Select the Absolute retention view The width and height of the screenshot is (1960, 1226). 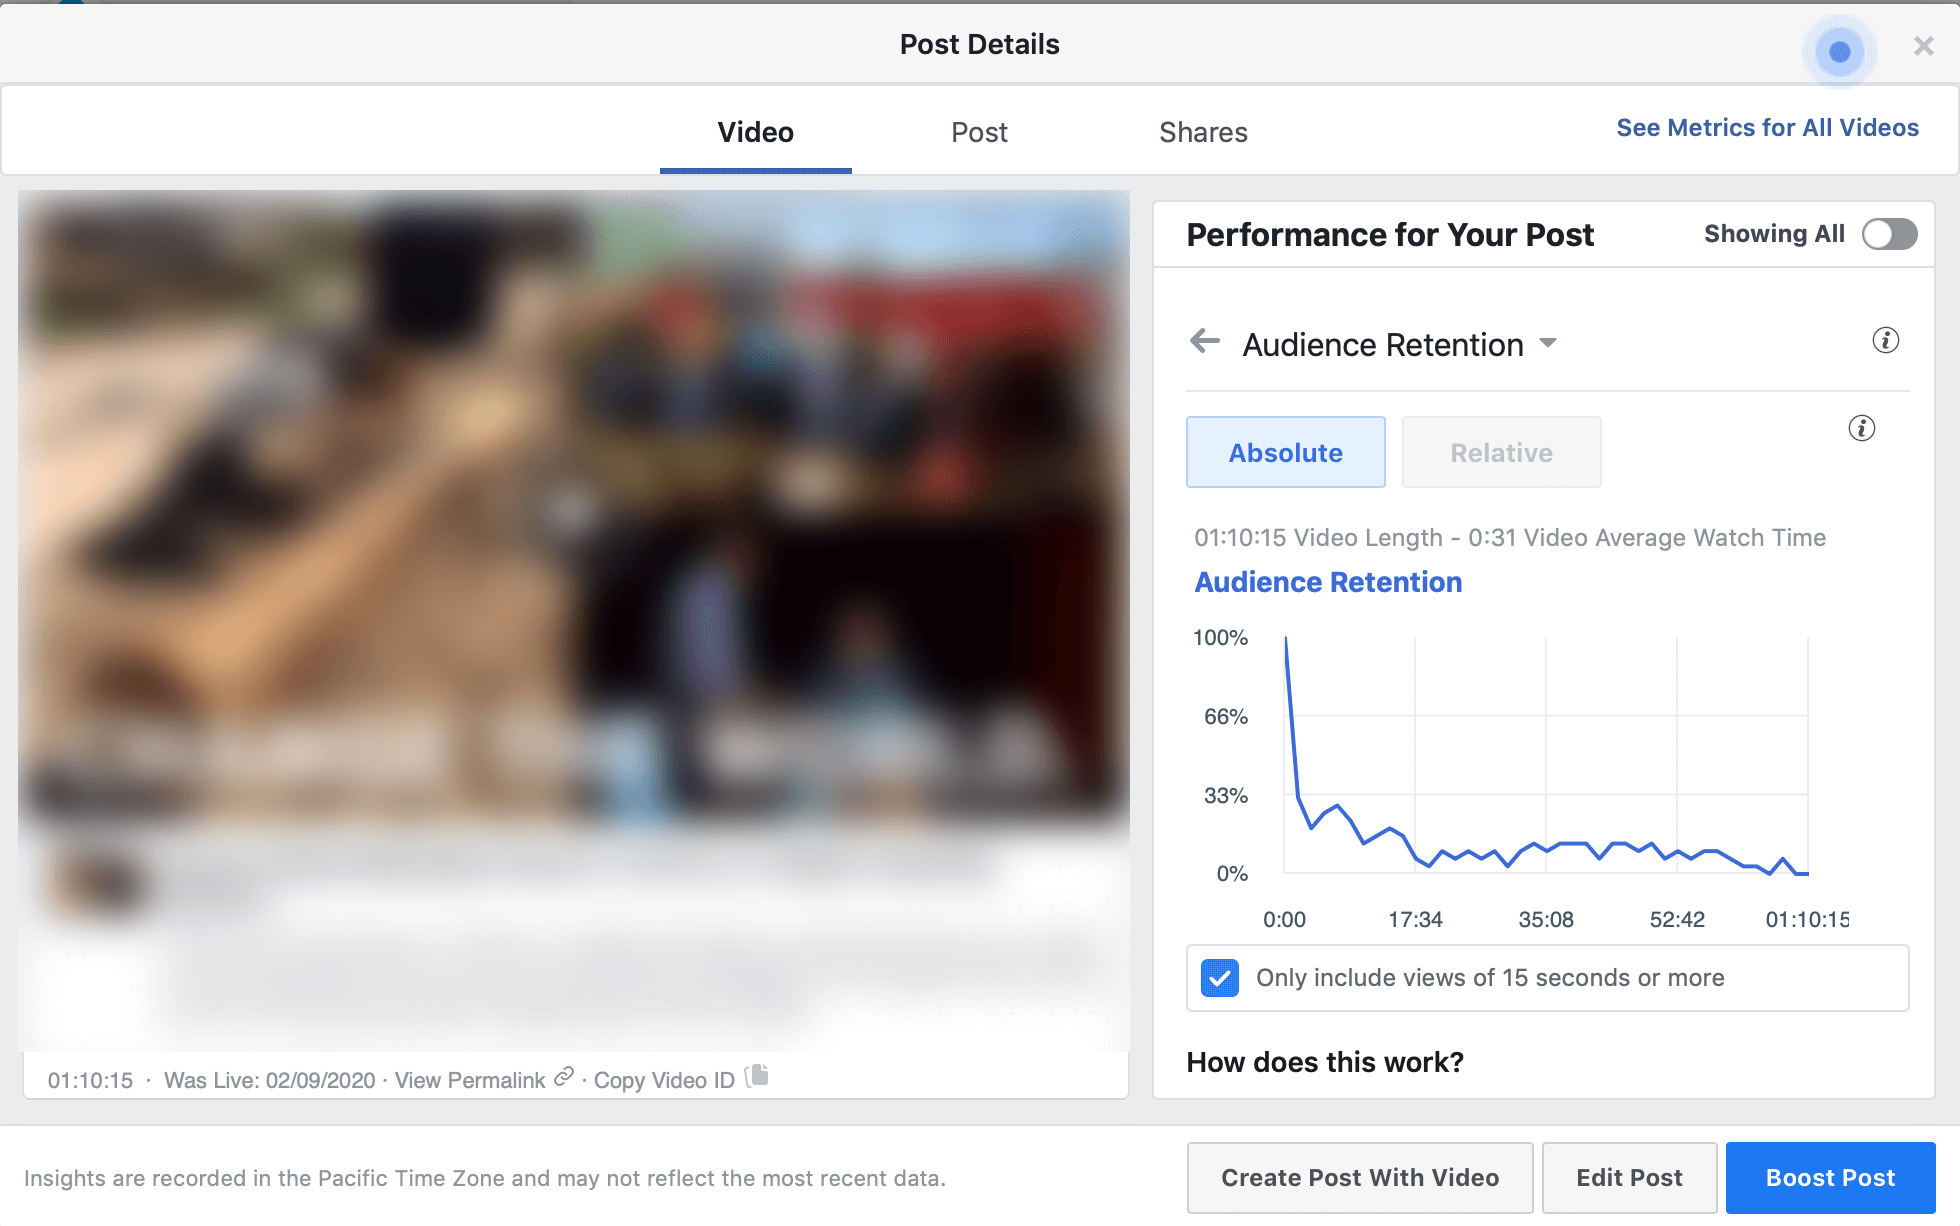(x=1285, y=452)
